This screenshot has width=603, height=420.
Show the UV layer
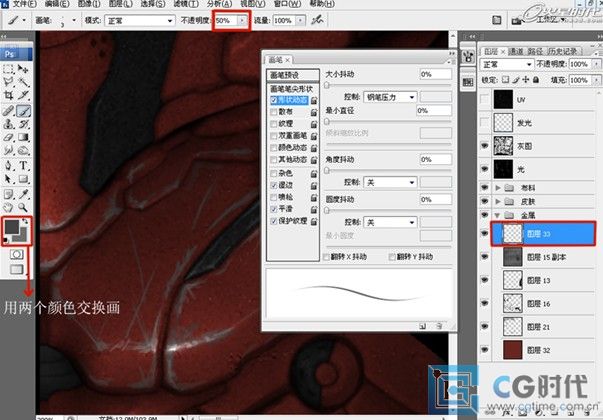(x=485, y=100)
